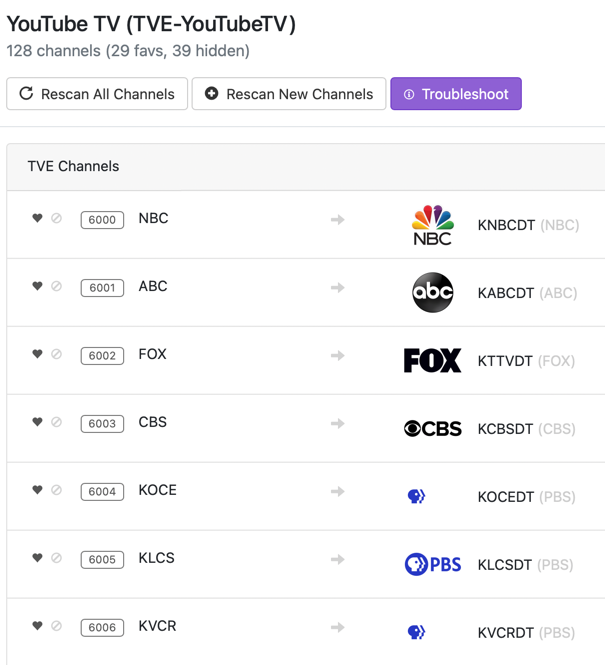Hide the CBS channel
The width and height of the screenshot is (605, 665).
pos(57,422)
